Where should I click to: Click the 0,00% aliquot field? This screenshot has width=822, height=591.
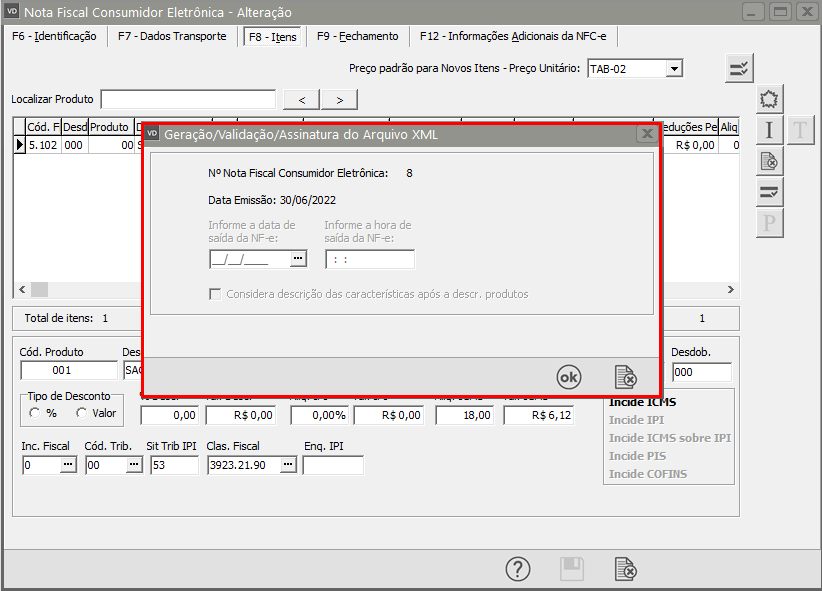[x=319, y=415]
